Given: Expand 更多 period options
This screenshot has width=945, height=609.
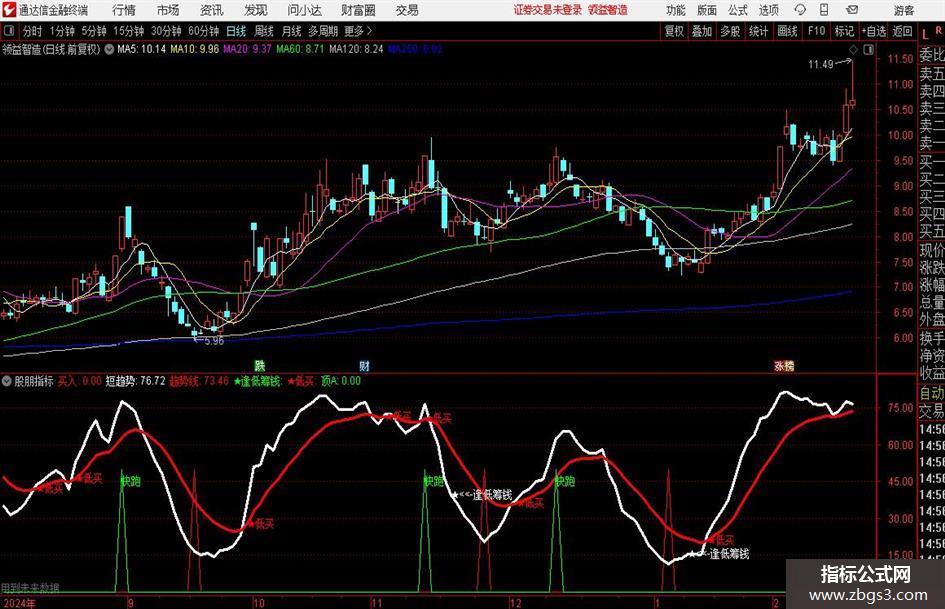Looking at the screenshot, I should coord(358,31).
